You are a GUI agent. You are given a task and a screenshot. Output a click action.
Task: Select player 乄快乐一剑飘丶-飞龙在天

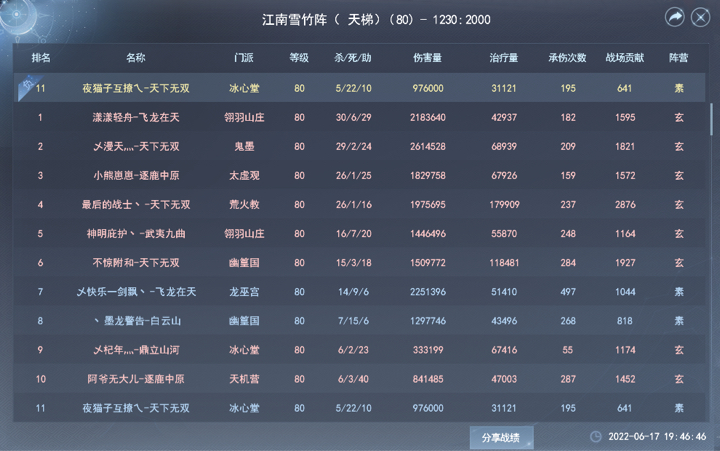point(136,292)
